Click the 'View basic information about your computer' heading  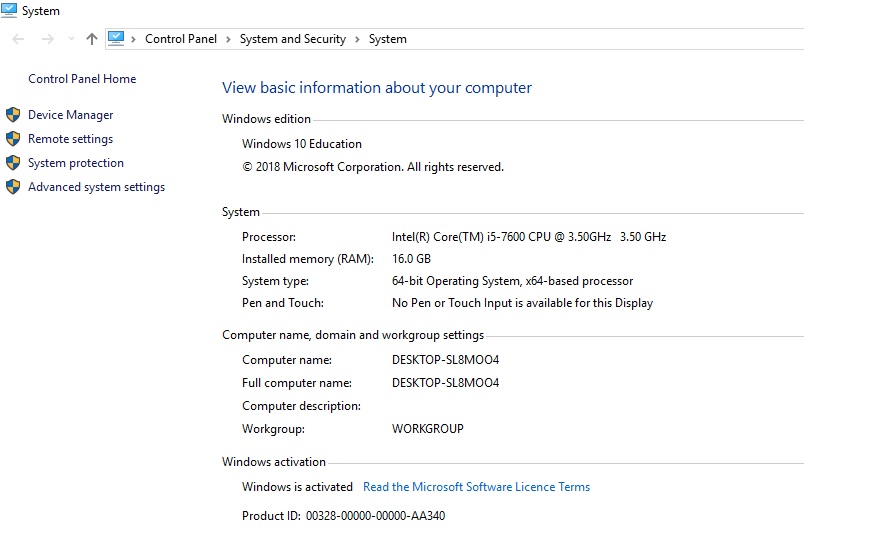point(377,88)
